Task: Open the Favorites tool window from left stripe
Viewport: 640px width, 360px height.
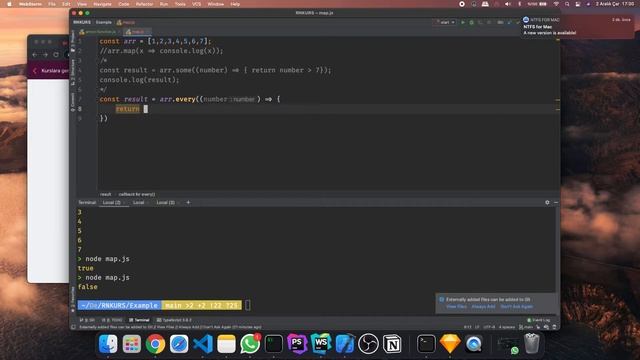Action: (x=73, y=299)
